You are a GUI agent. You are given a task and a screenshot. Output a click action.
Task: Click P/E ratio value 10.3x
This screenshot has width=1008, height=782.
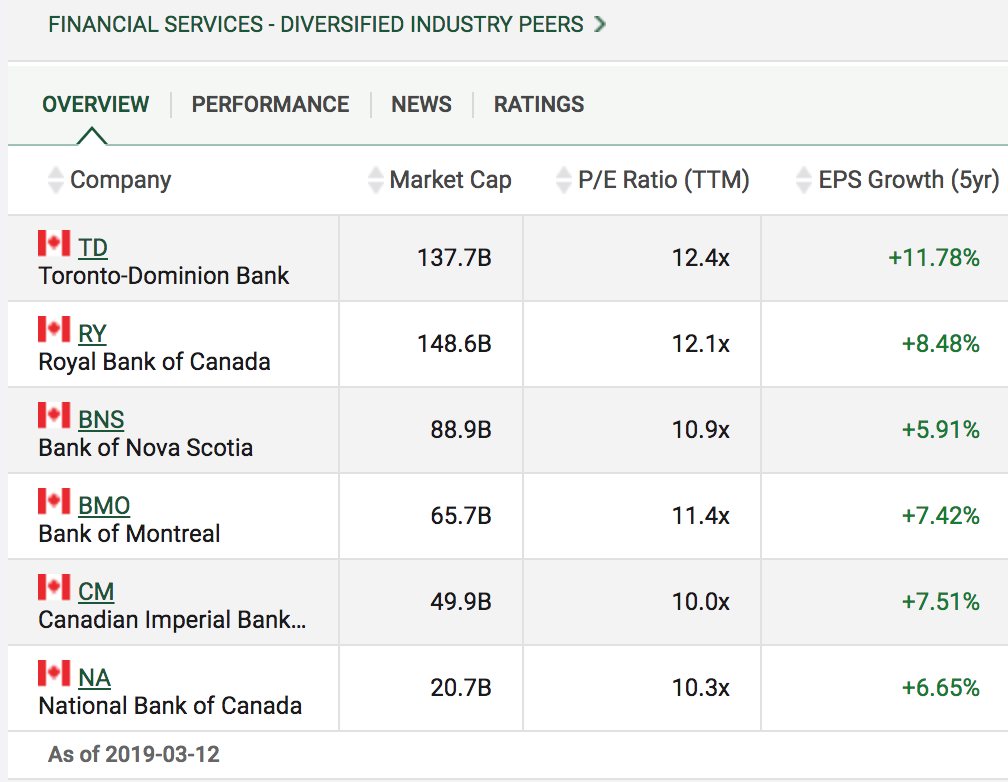pos(701,688)
